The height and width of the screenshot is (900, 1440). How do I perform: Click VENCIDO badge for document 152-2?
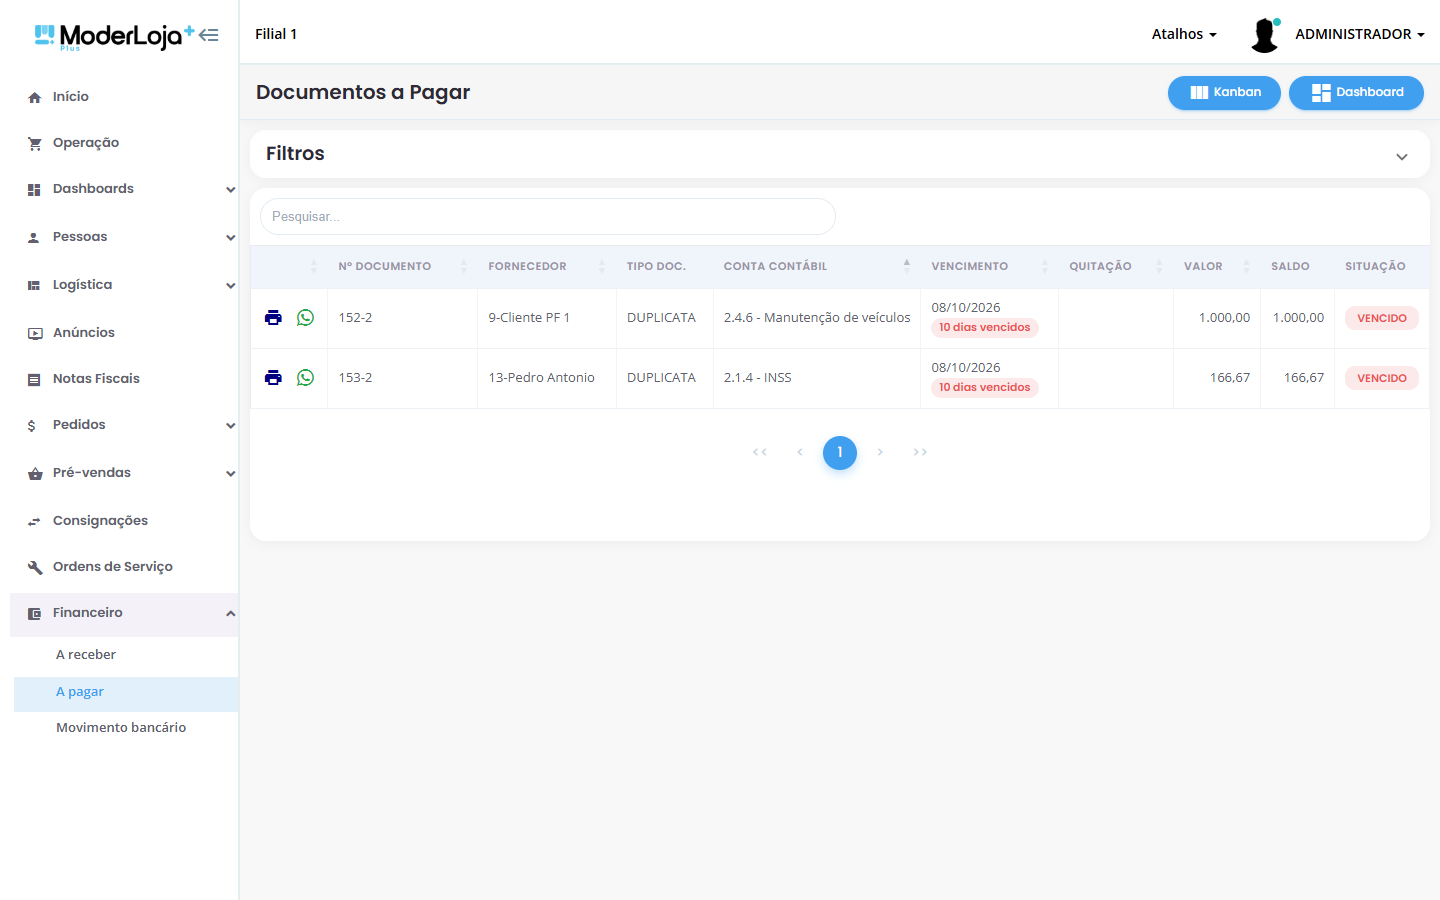point(1381,318)
